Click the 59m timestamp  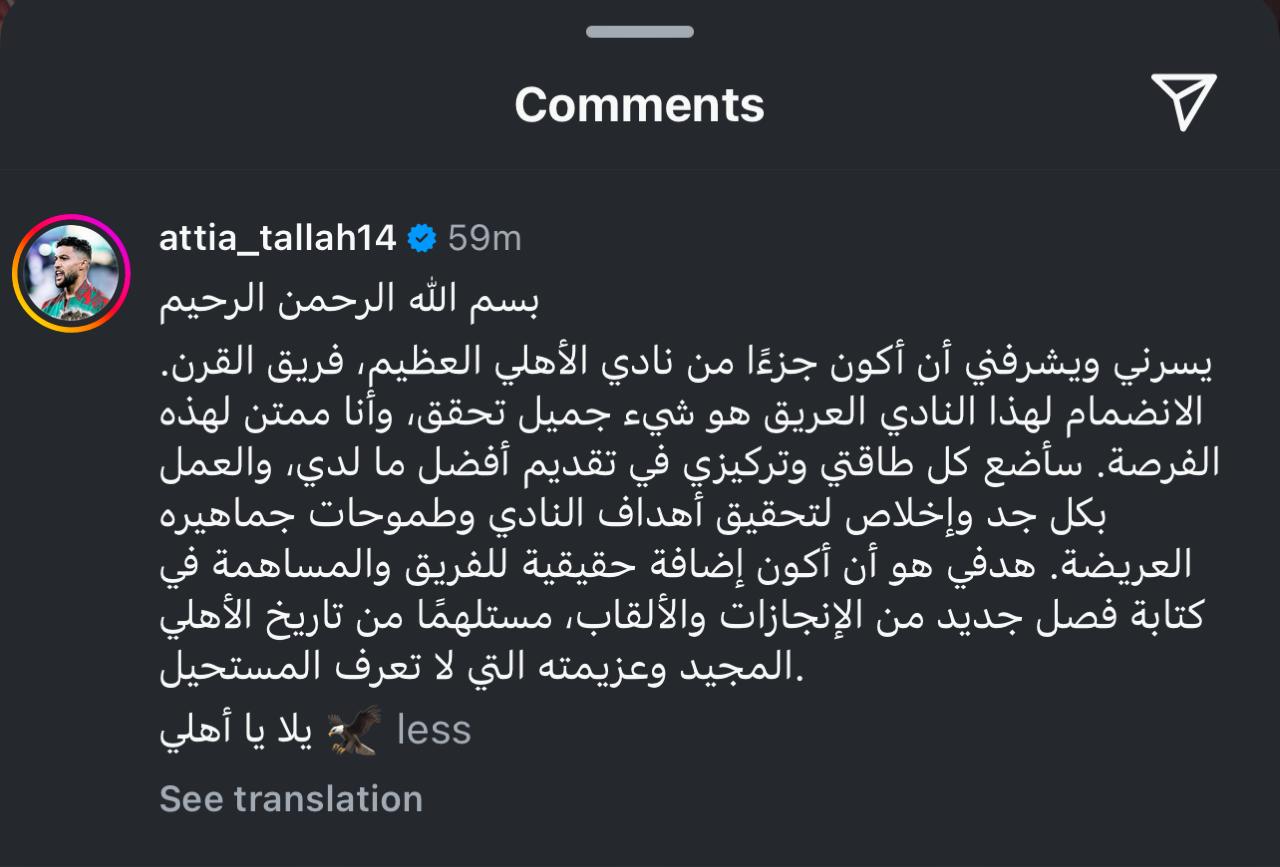484,238
